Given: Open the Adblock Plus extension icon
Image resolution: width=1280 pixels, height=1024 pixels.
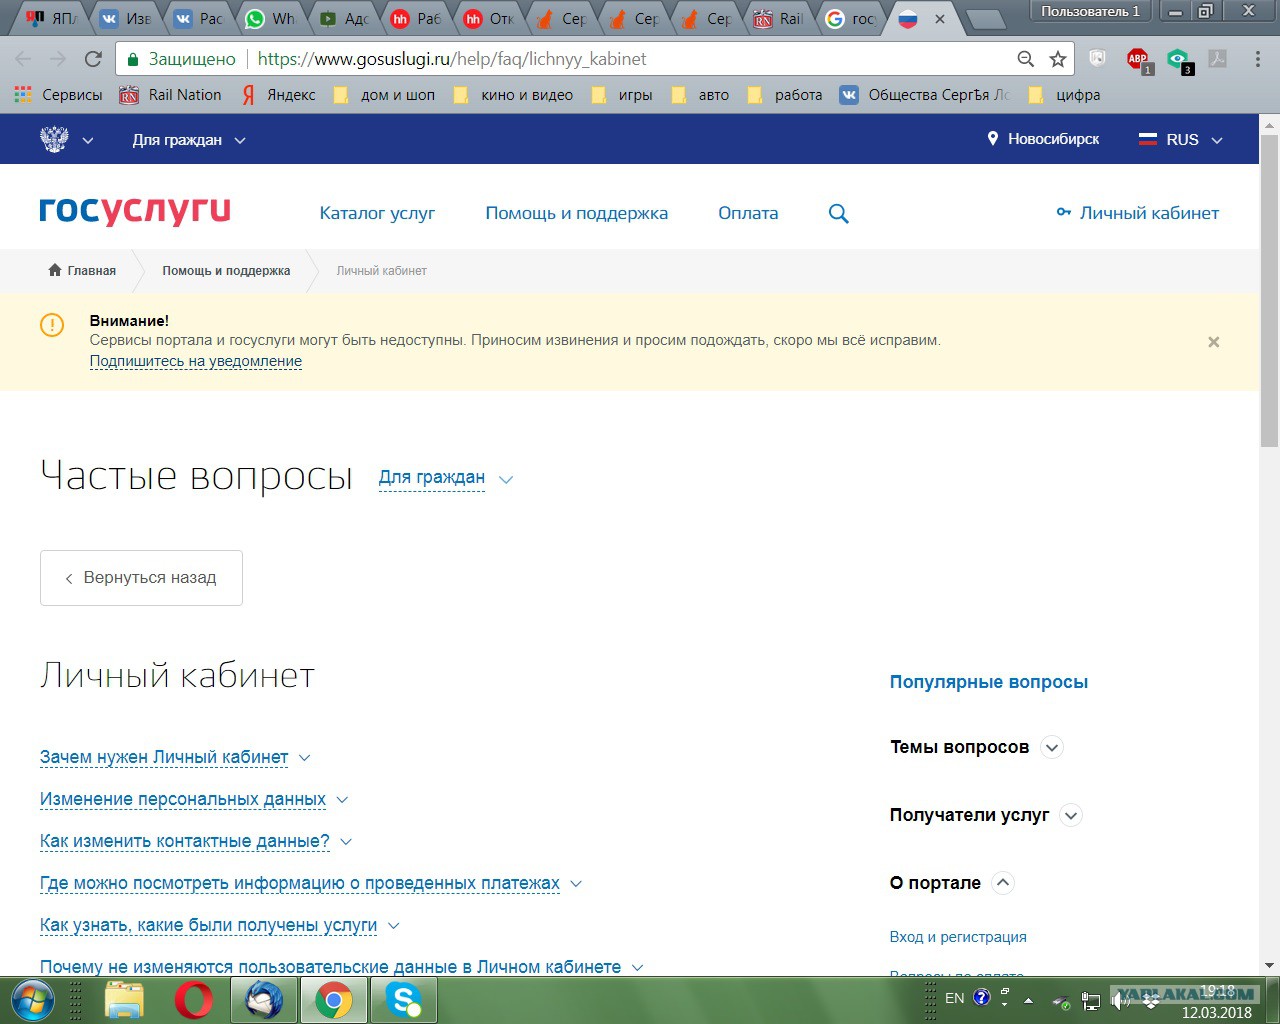Looking at the screenshot, I should (1137, 59).
